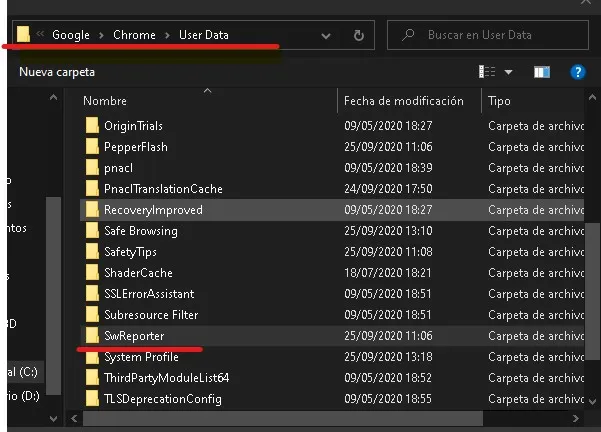The height and width of the screenshot is (432, 601).
Task: Open the help question mark icon
Action: coord(577,72)
